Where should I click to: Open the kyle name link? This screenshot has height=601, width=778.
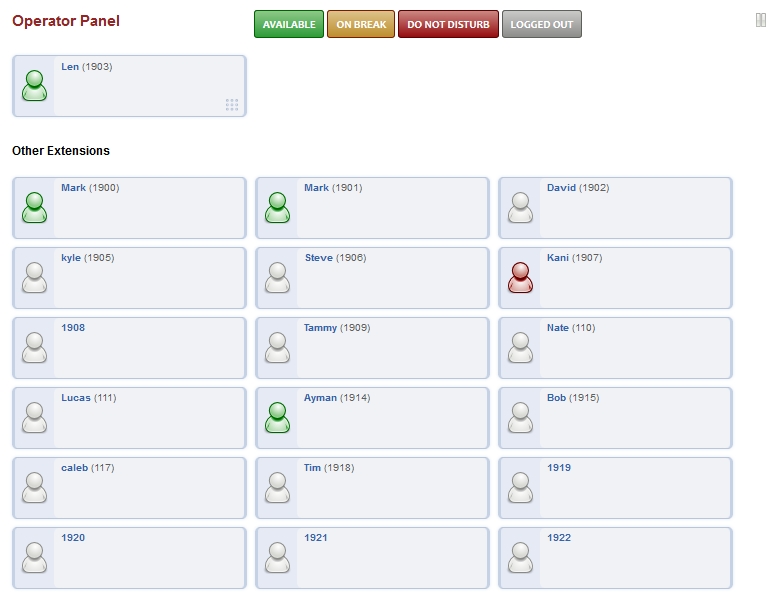(x=71, y=258)
